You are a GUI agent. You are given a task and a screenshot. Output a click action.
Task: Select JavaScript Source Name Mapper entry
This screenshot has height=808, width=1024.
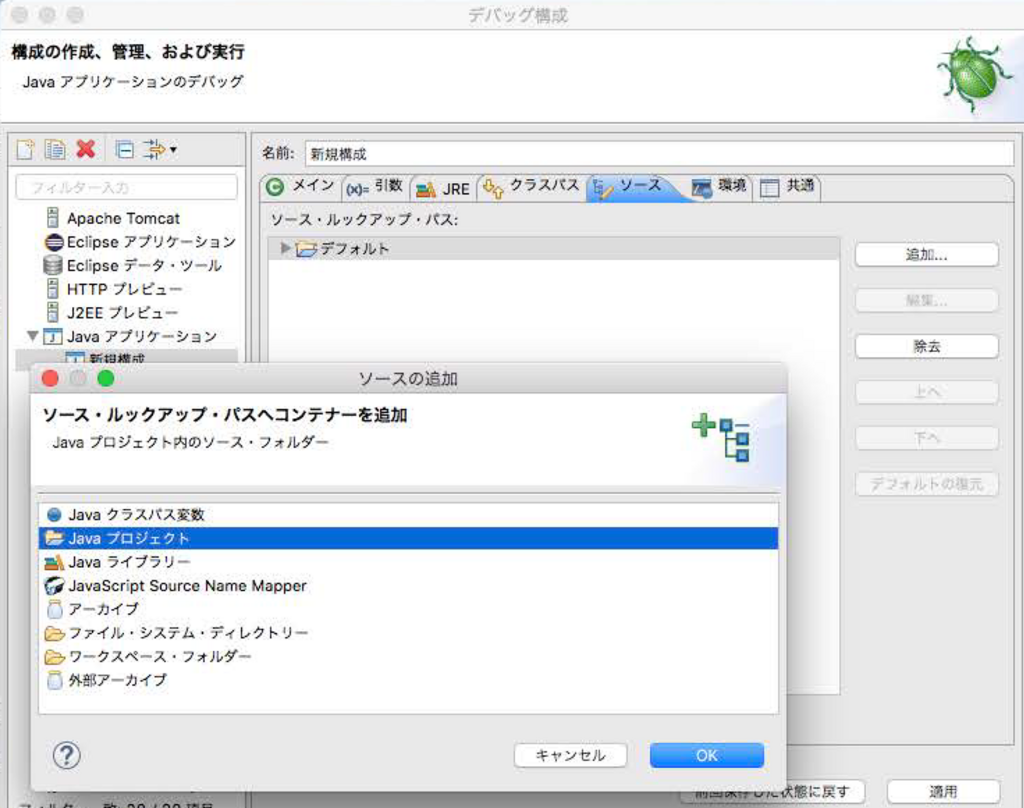tap(408, 585)
